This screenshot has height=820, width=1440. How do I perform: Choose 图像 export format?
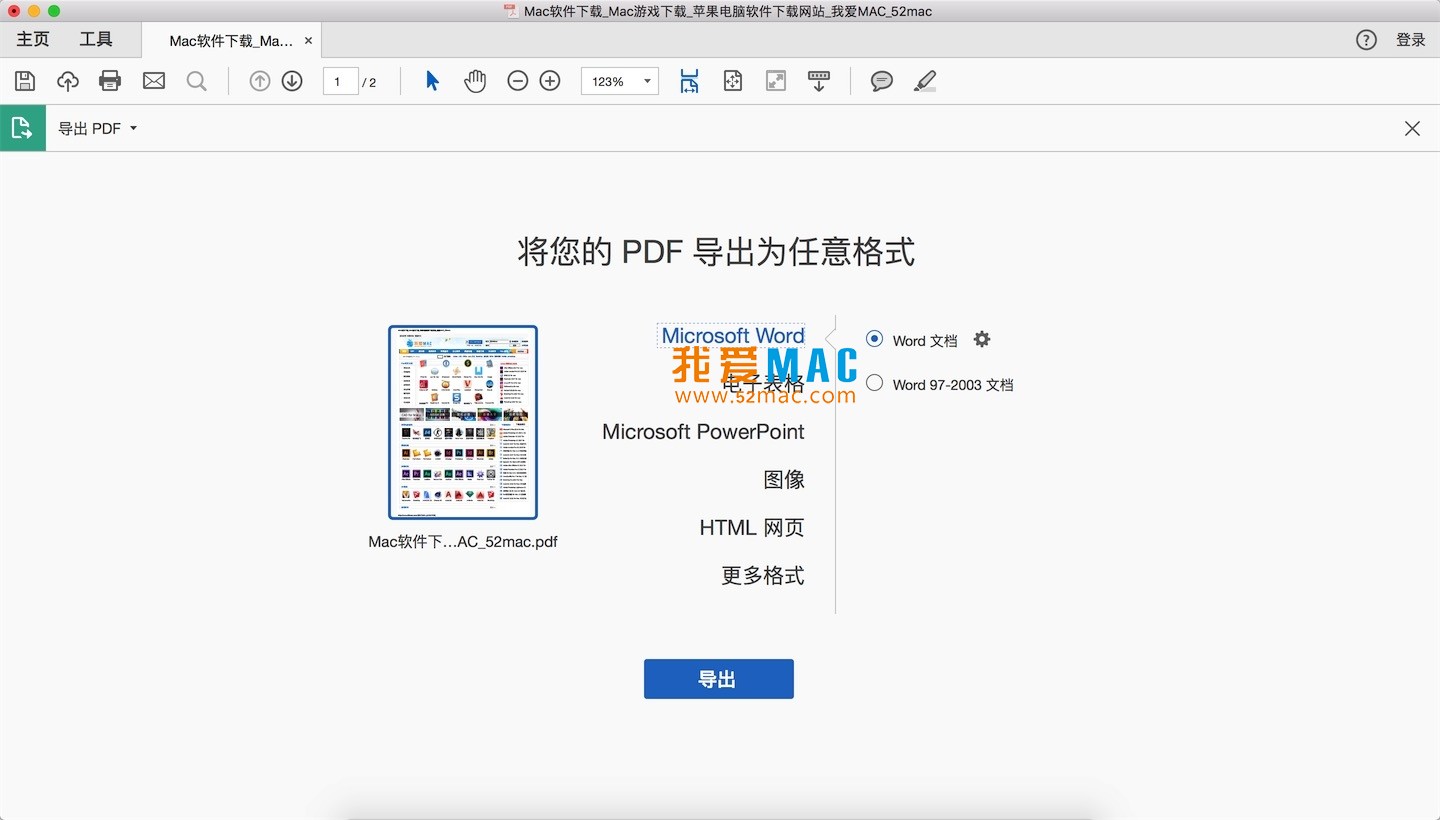784,480
